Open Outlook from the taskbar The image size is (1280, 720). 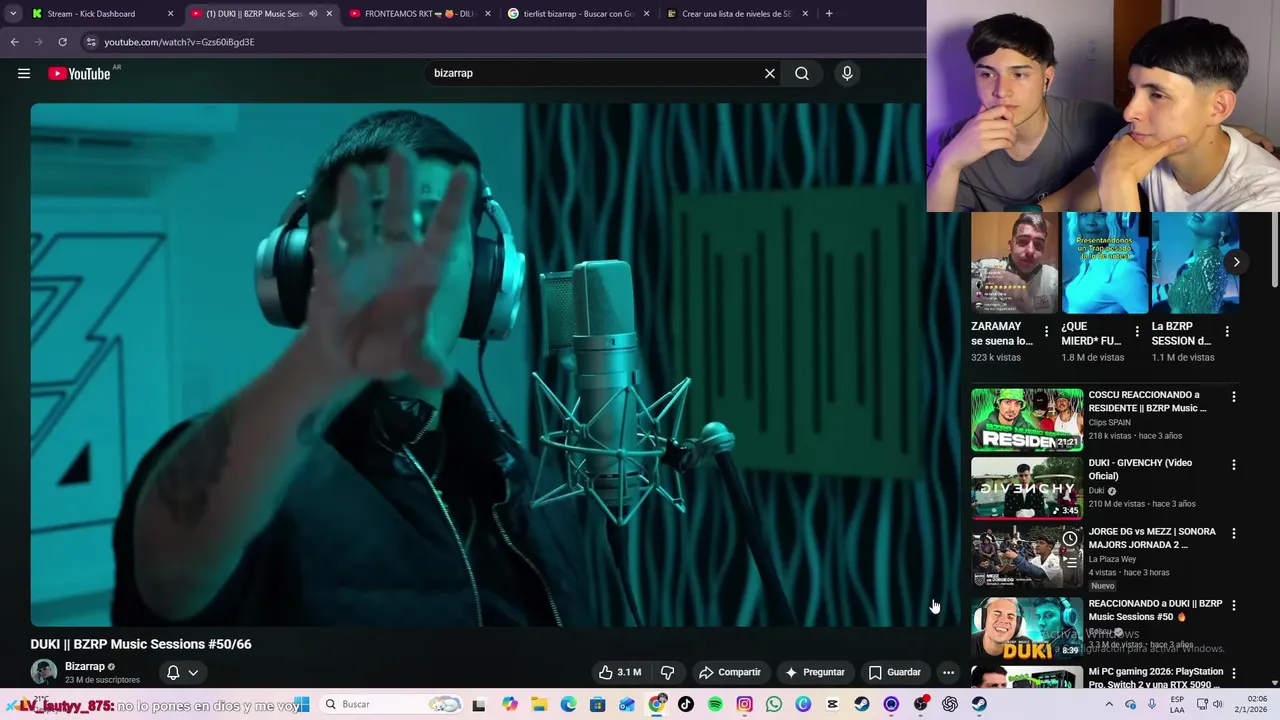[627, 704]
